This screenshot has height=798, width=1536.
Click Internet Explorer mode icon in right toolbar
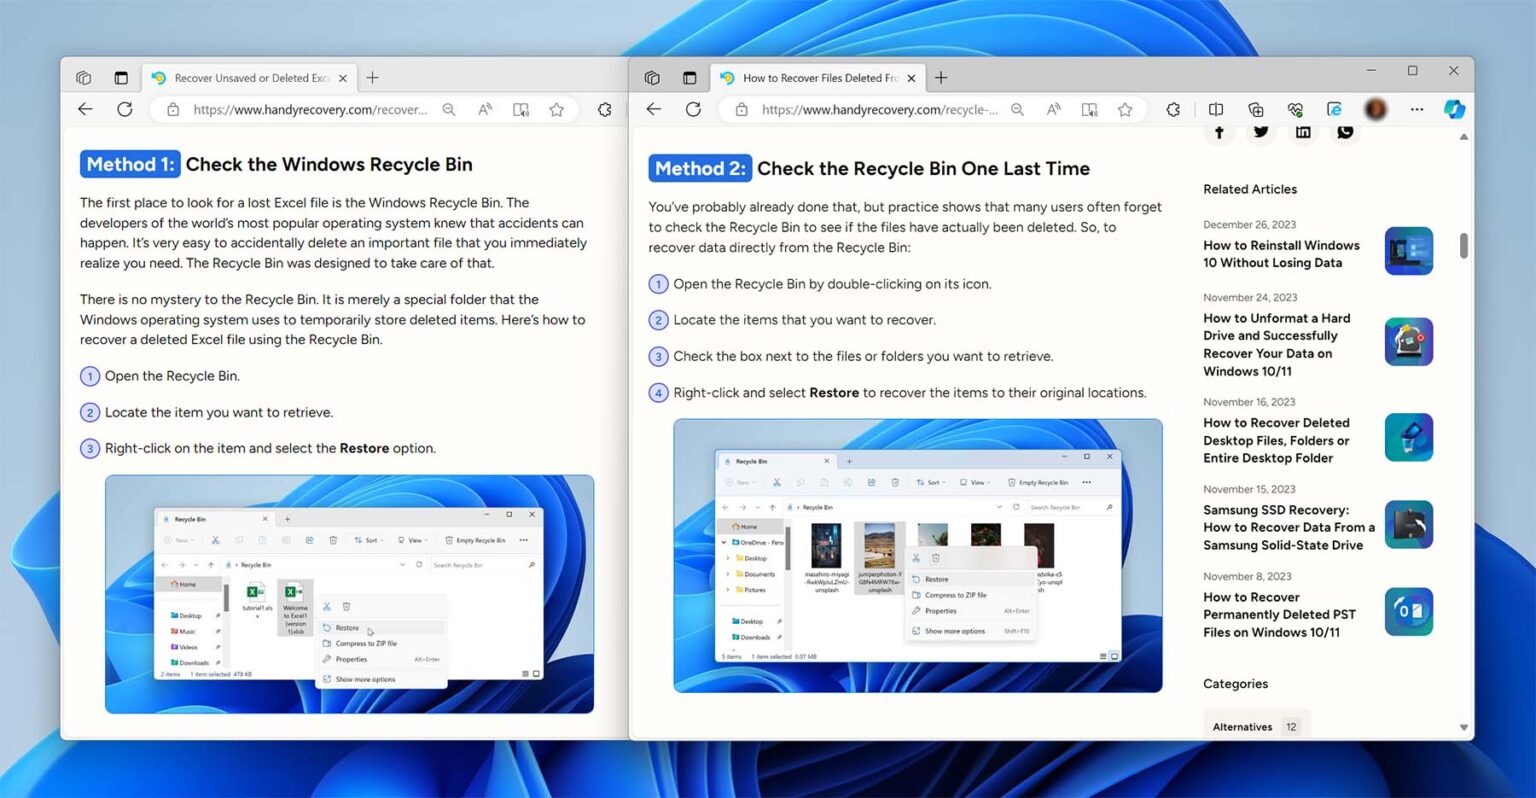coord(1334,110)
